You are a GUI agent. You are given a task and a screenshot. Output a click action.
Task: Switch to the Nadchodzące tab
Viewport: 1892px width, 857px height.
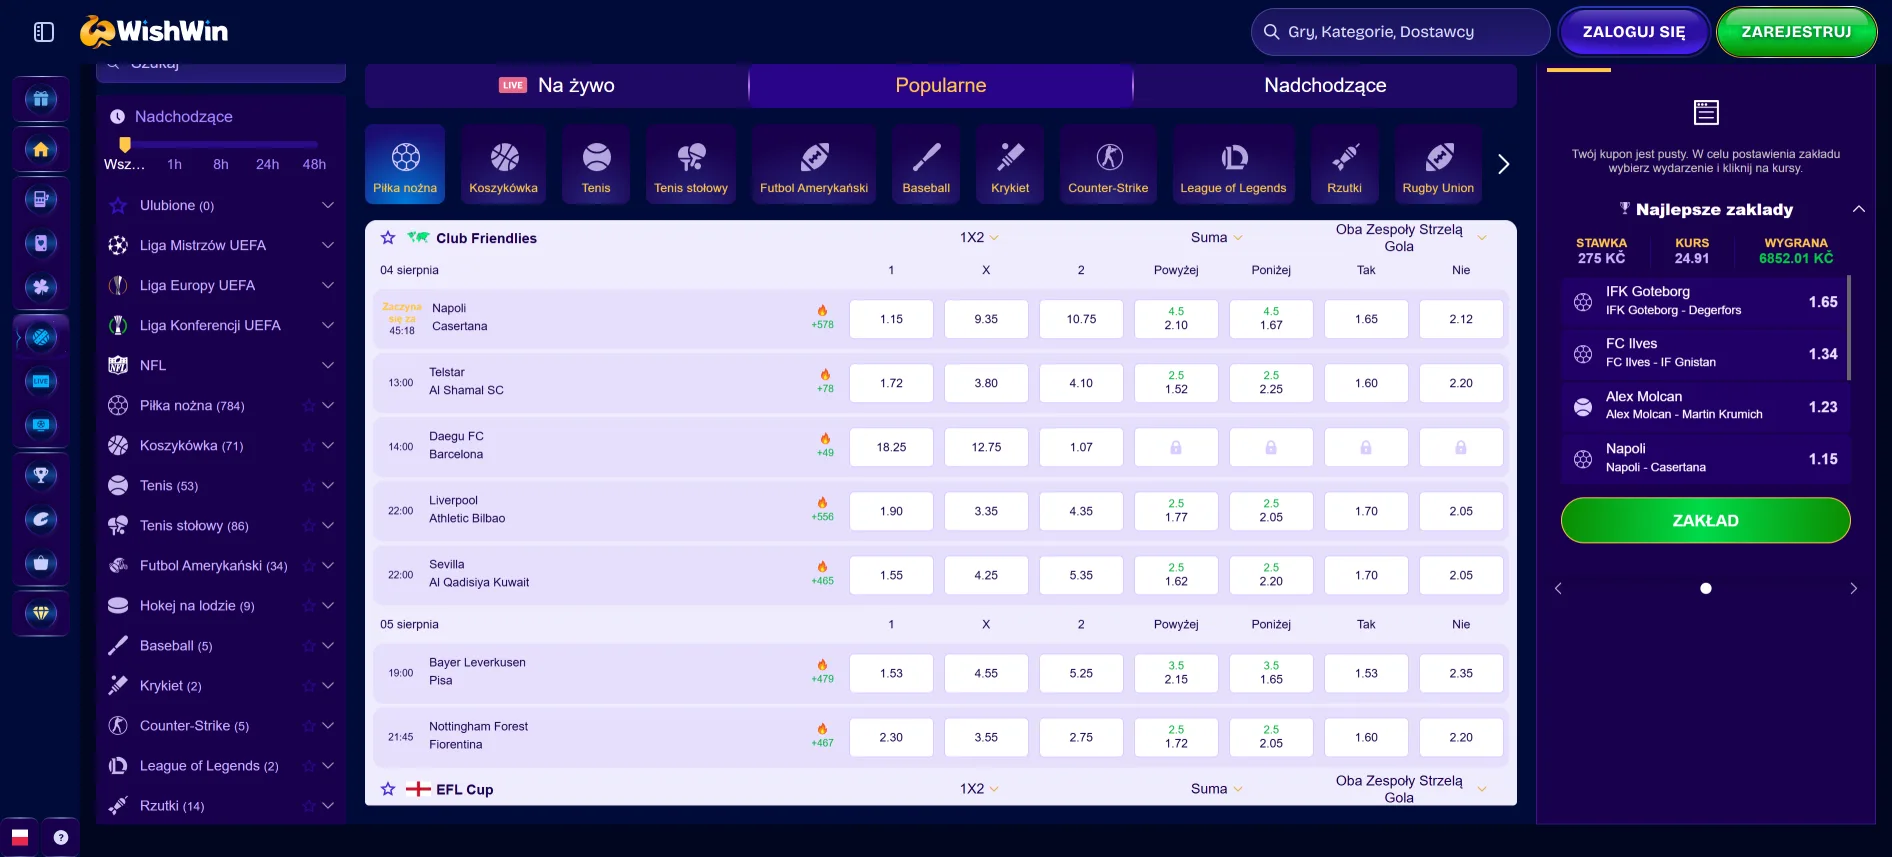click(x=1325, y=85)
